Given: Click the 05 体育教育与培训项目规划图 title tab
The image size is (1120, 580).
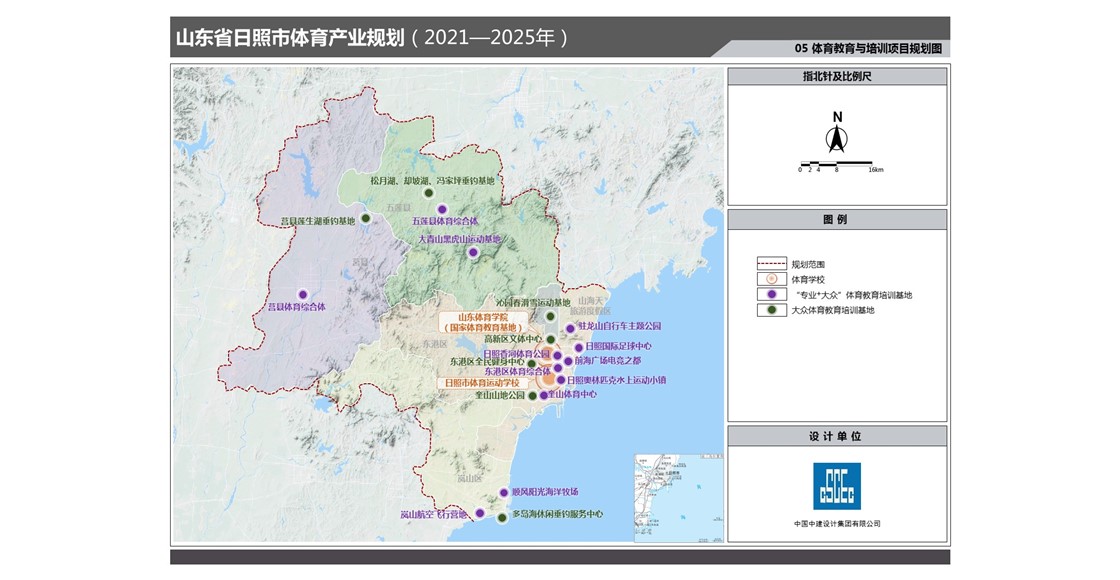Looking at the screenshot, I should pyautogui.click(x=868, y=48).
